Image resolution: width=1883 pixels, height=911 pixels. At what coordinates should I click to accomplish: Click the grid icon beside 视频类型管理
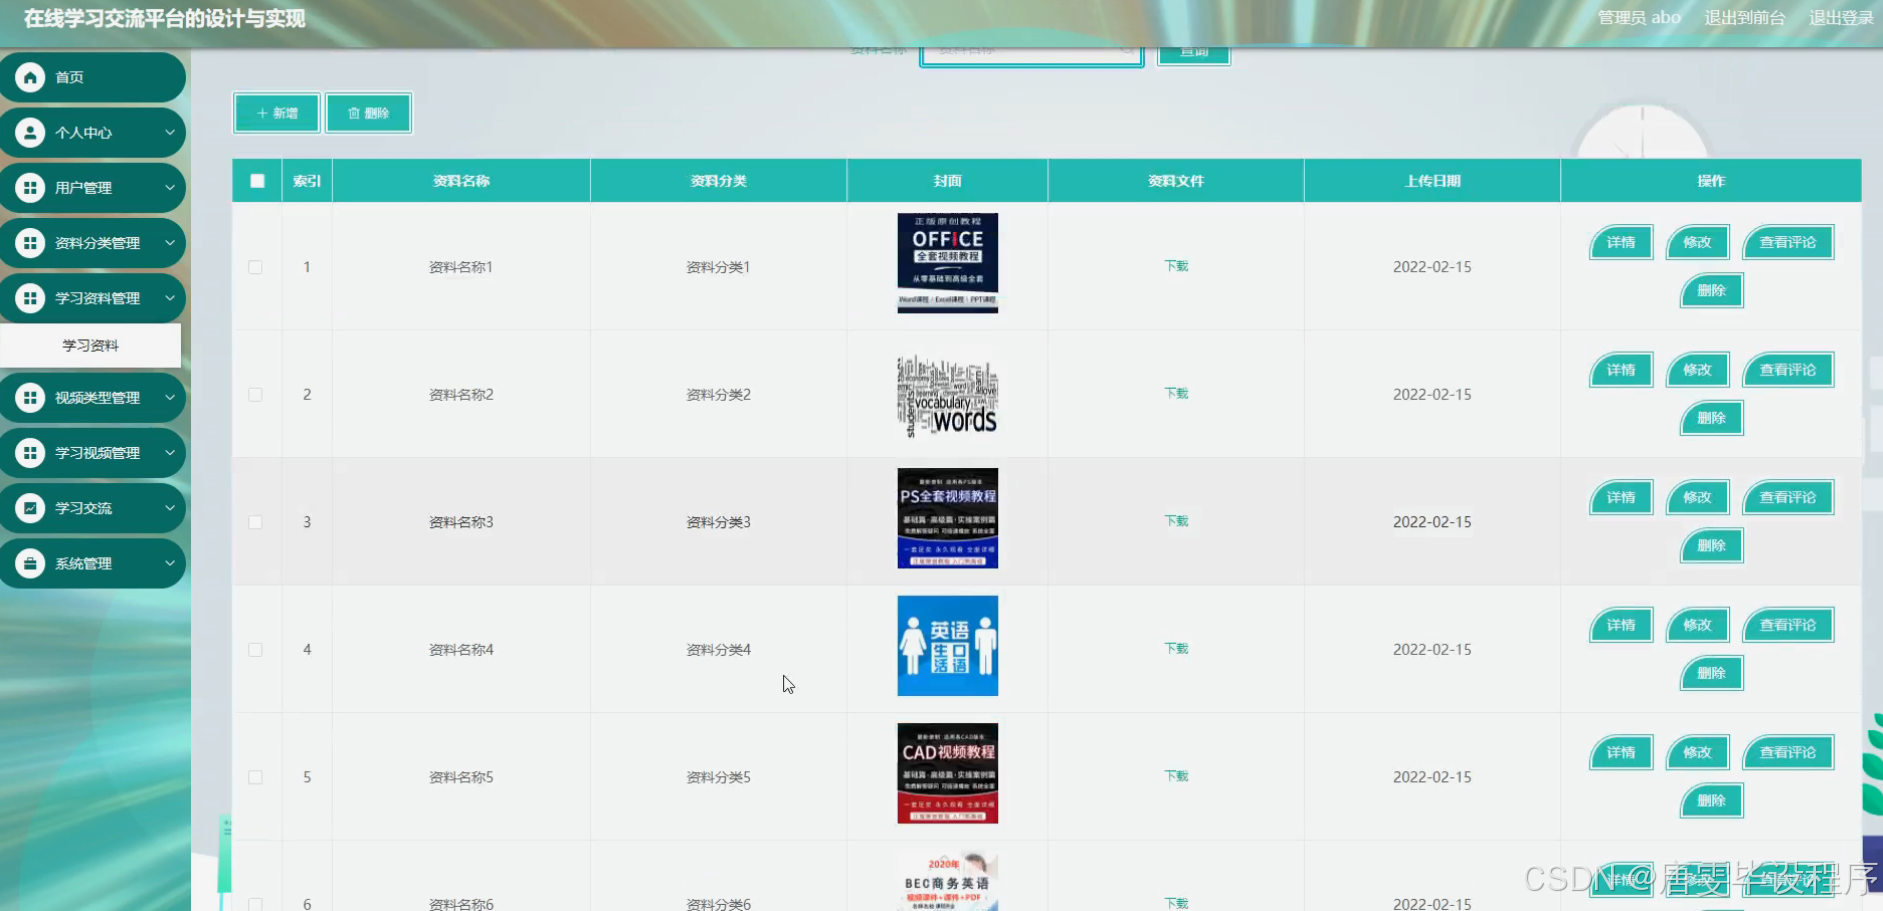click(30, 397)
